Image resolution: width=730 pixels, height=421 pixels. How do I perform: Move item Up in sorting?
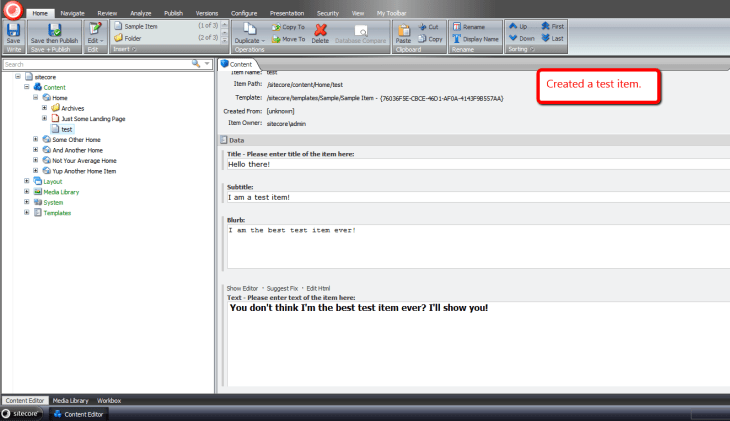518,27
